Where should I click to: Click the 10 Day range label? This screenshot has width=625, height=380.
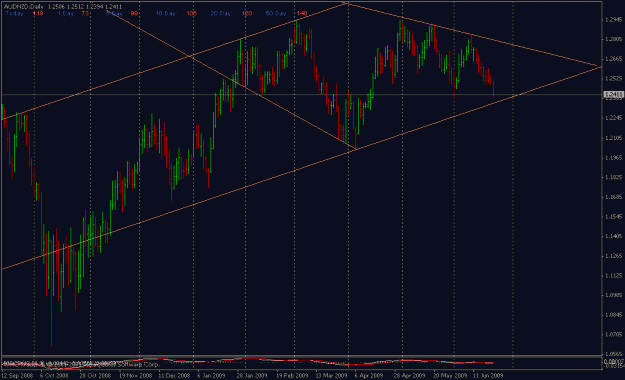[x=166, y=14]
